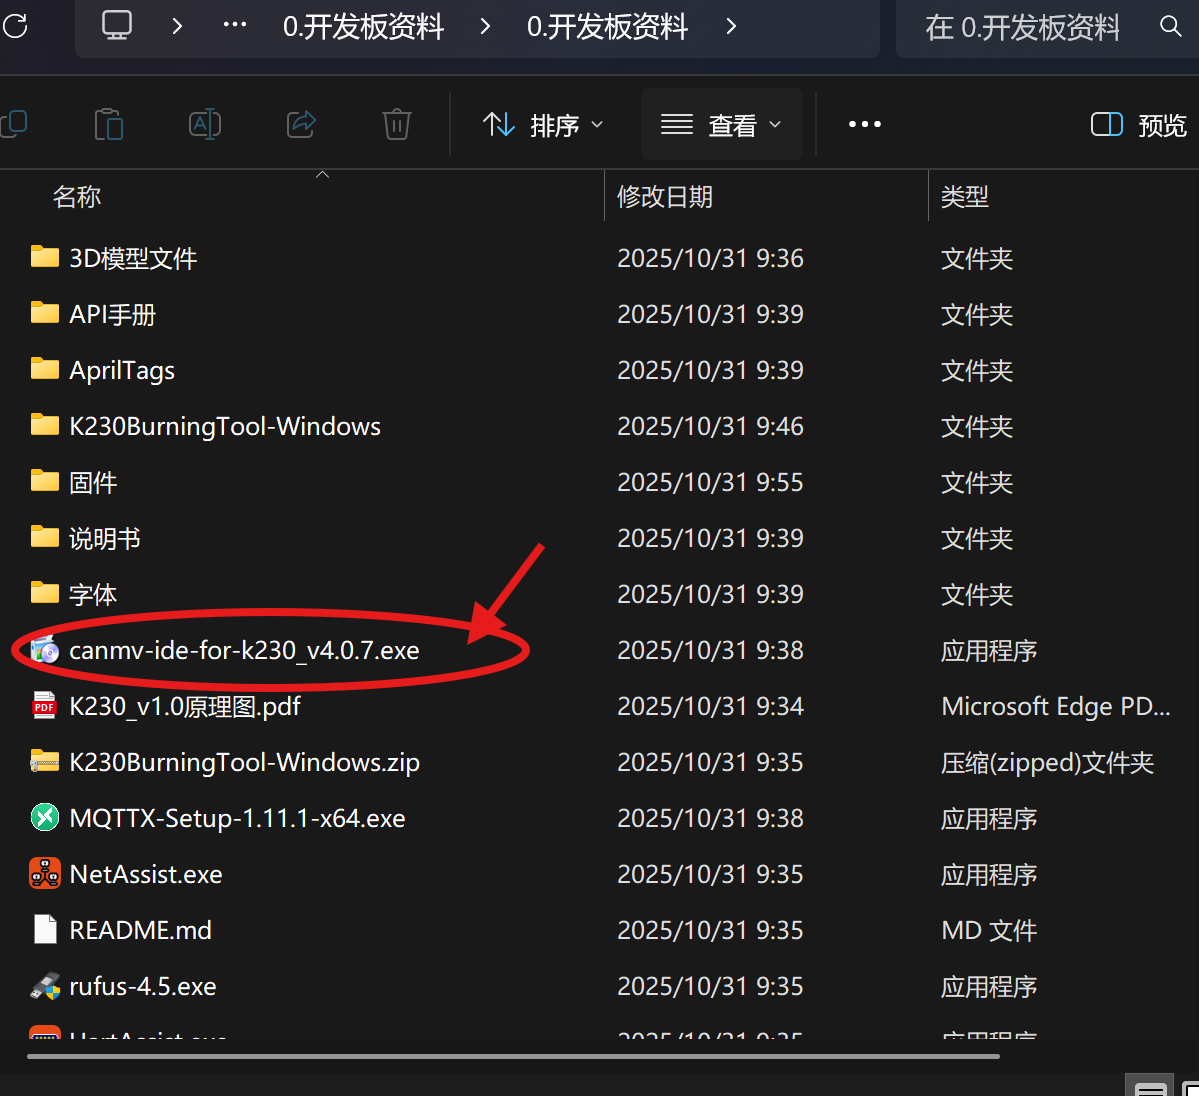The height and width of the screenshot is (1096, 1199).
Task: Select the K230BurningTool-Windows folder
Action: tap(224, 427)
